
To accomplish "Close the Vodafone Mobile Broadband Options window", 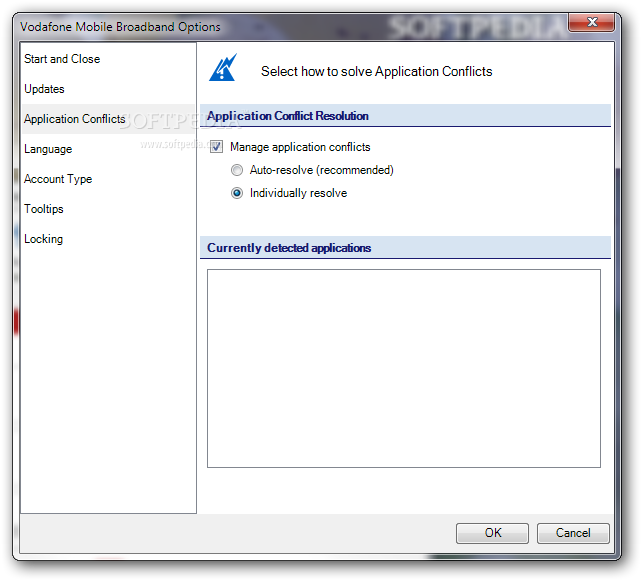I will click(591, 22).
